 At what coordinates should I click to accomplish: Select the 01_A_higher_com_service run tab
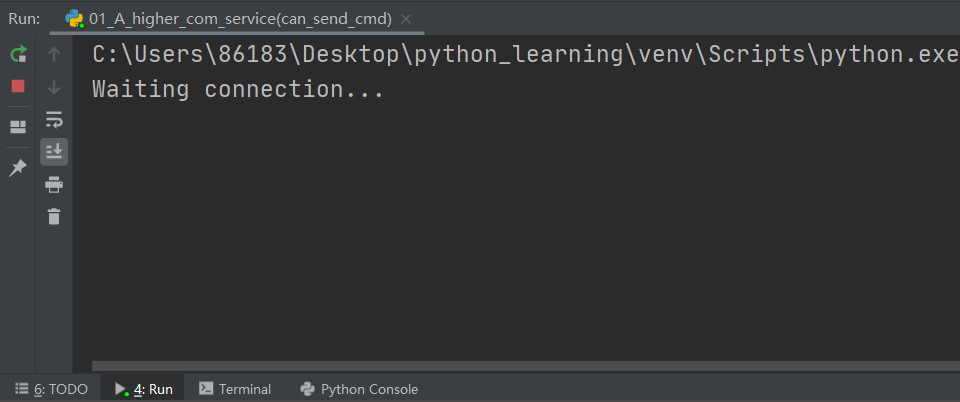point(240,19)
